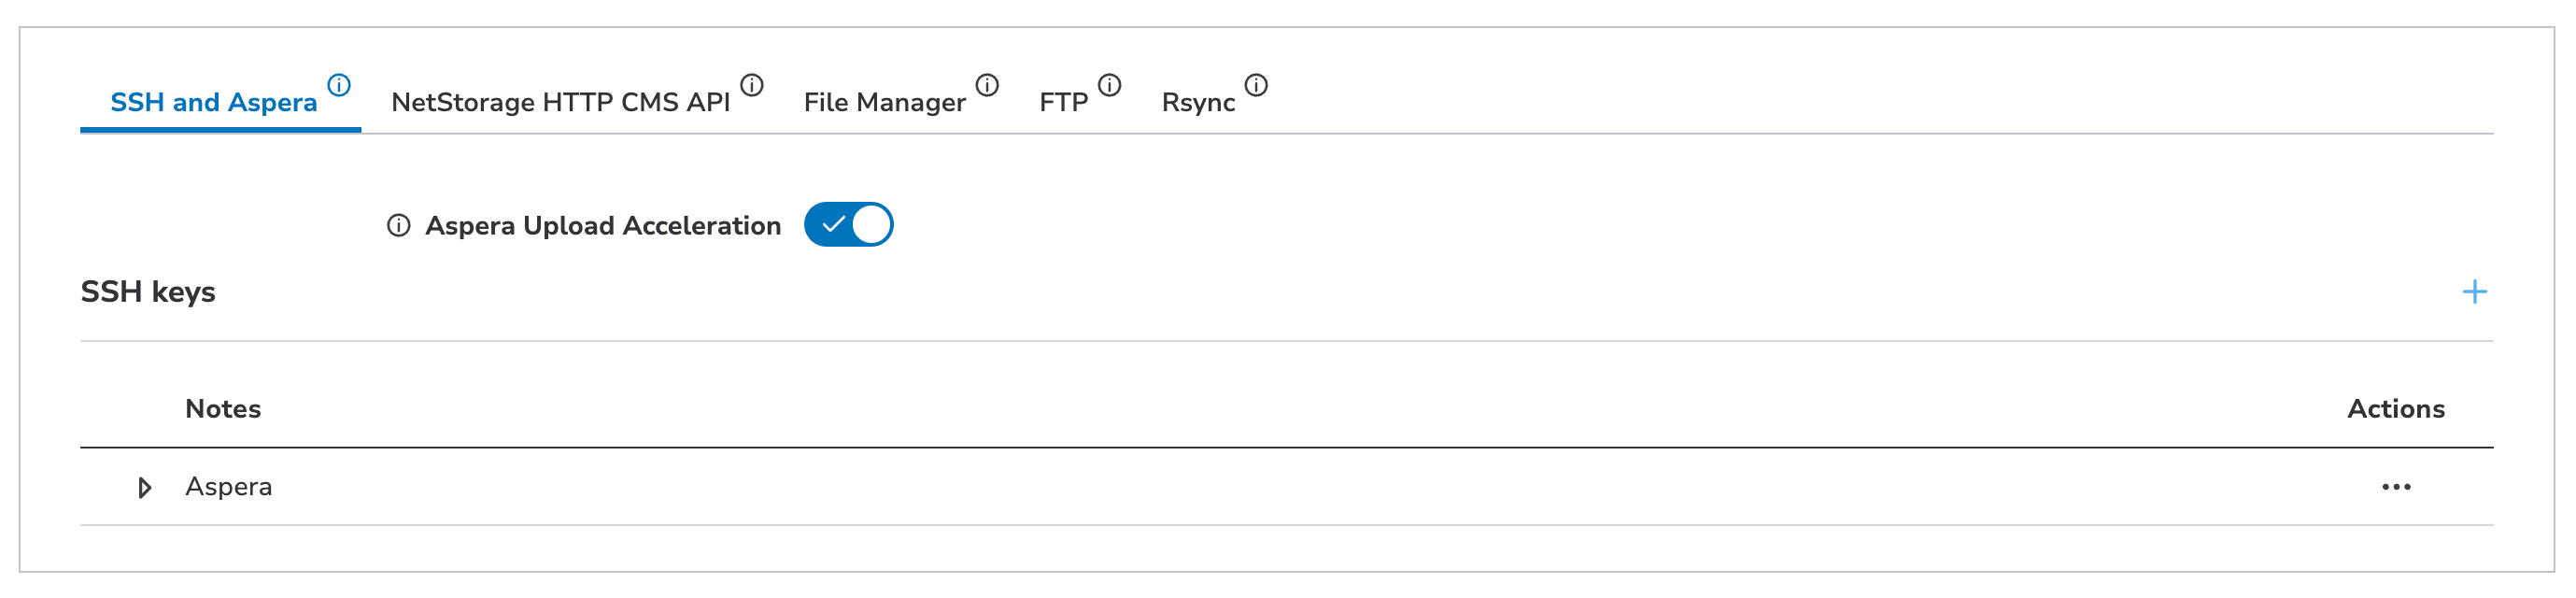Image resolution: width=2576 pixels, height=598 pixels.
Task: Click the info icon next to FTP
Action: point(1109,85)
